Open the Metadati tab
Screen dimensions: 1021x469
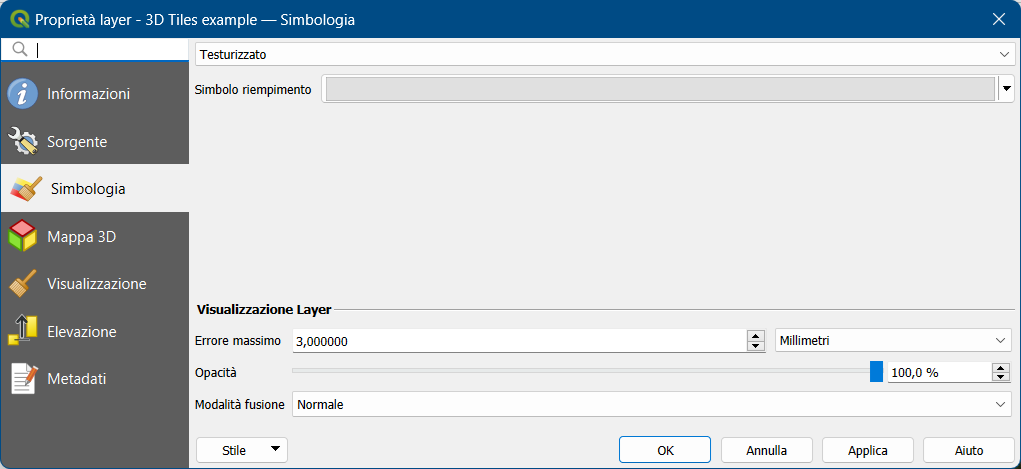click(x=94, y=378)
